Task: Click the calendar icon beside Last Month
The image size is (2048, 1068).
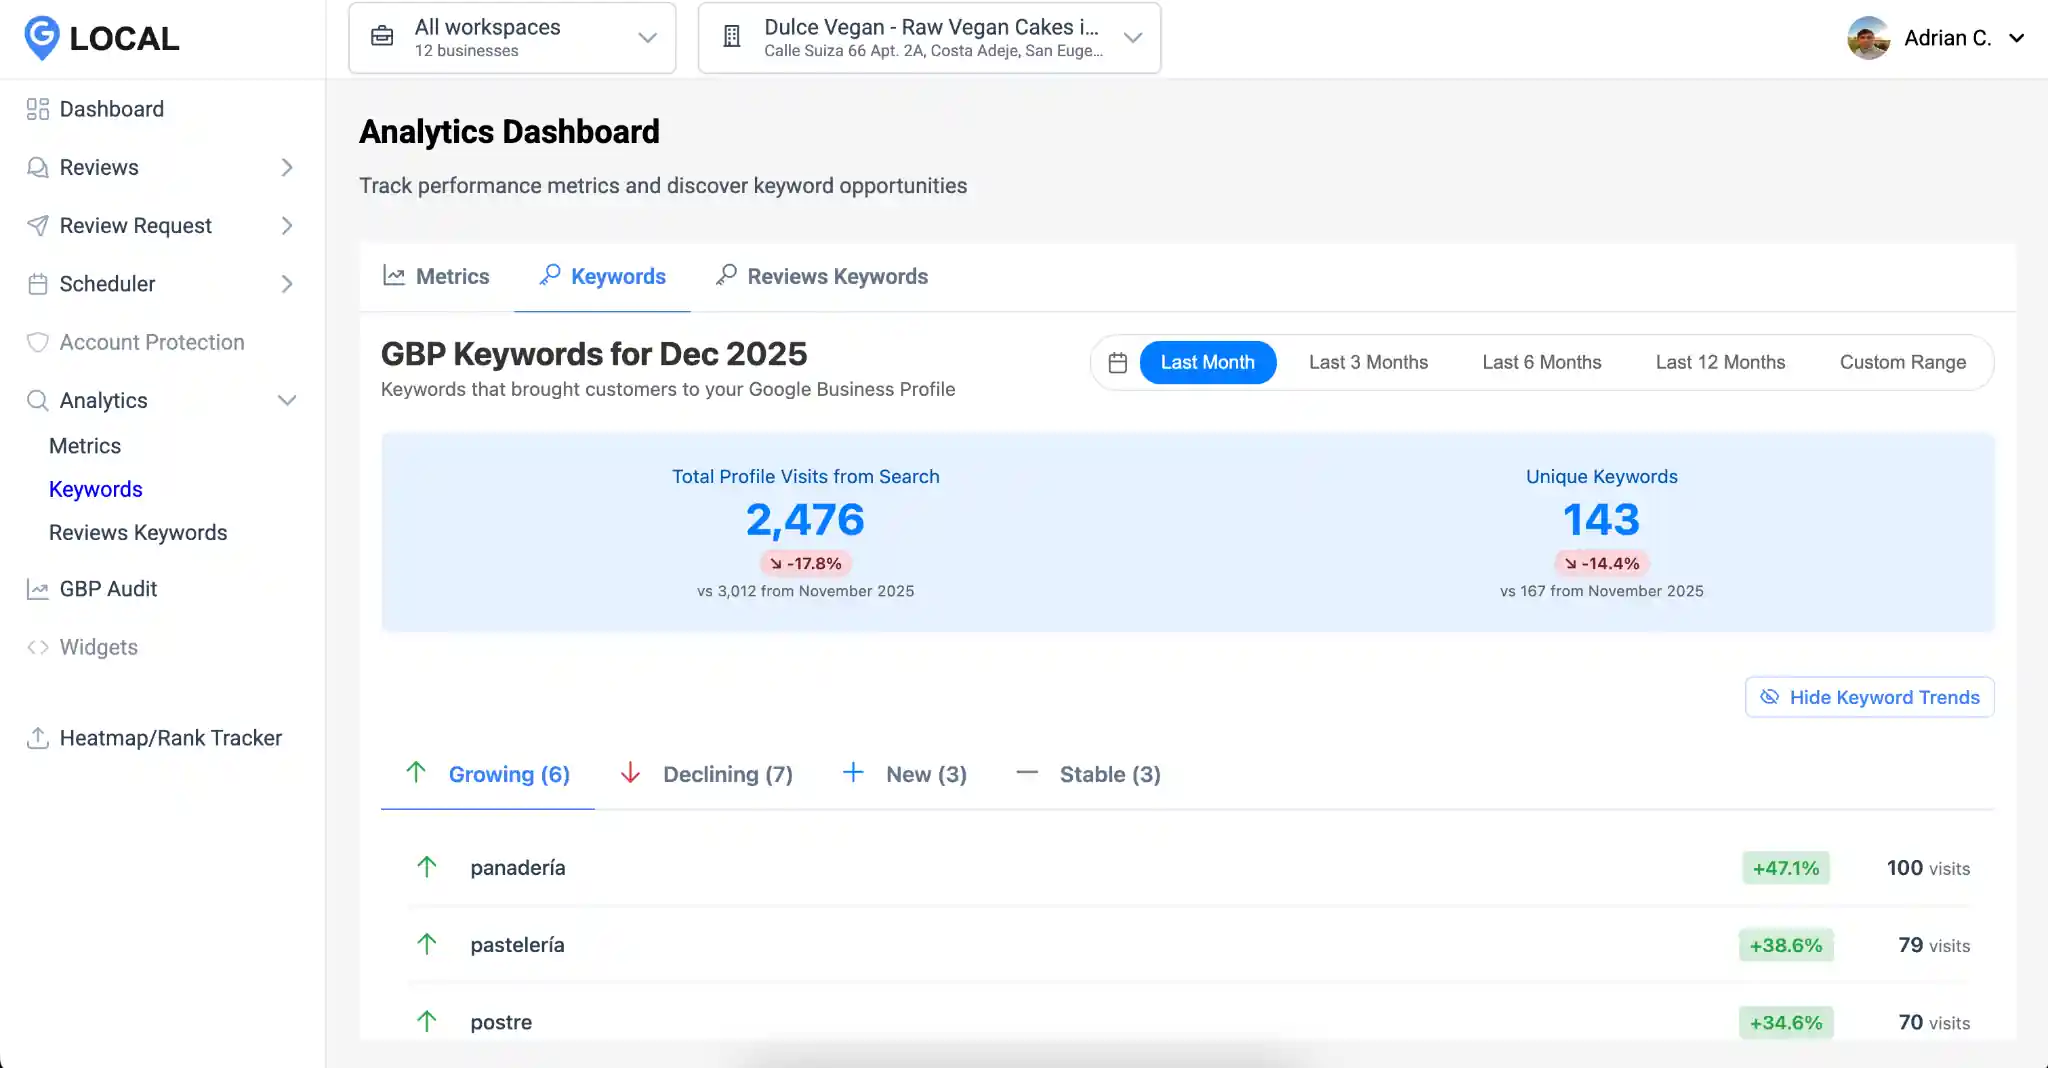Action: coord(1118,362)
